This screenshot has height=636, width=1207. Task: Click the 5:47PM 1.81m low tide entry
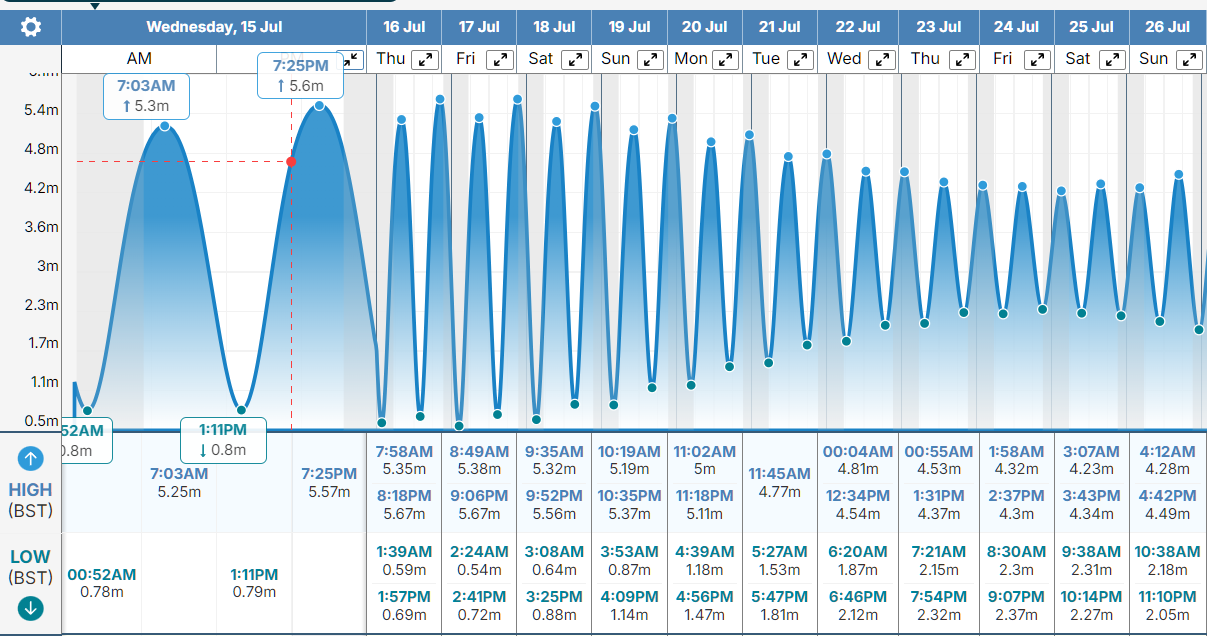coord(779,605)
